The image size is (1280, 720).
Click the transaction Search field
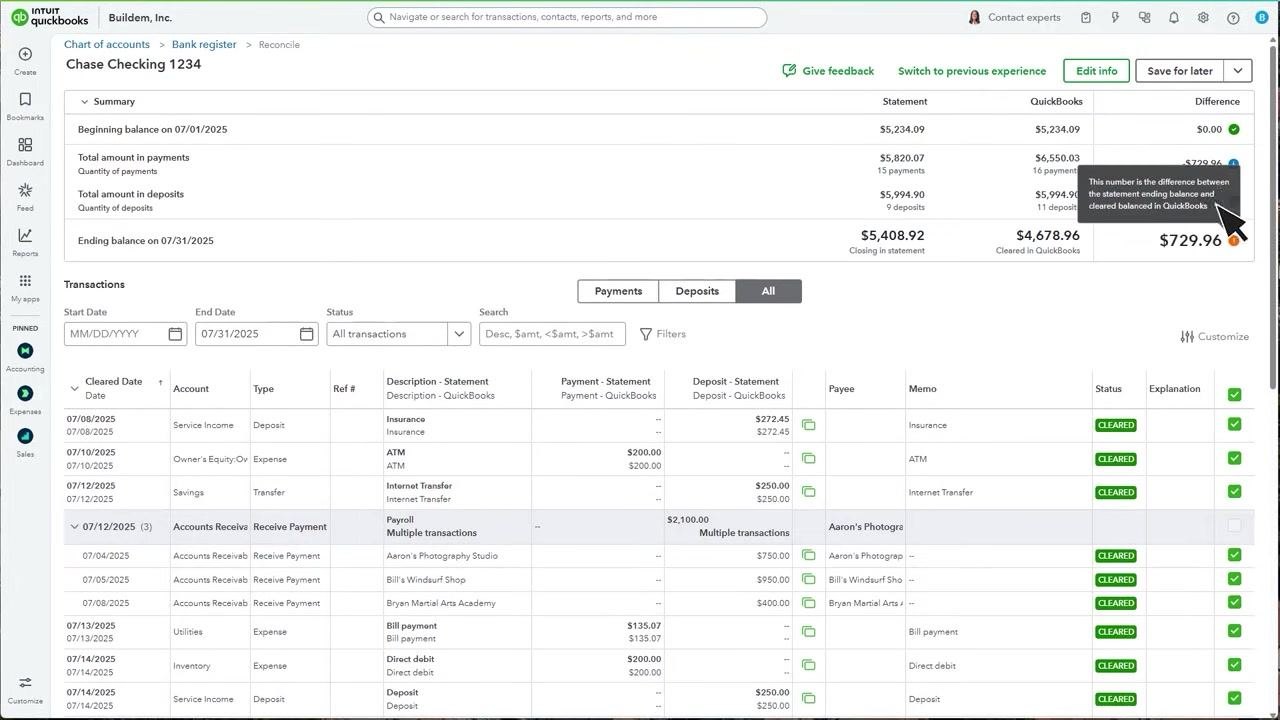point(552,334)
